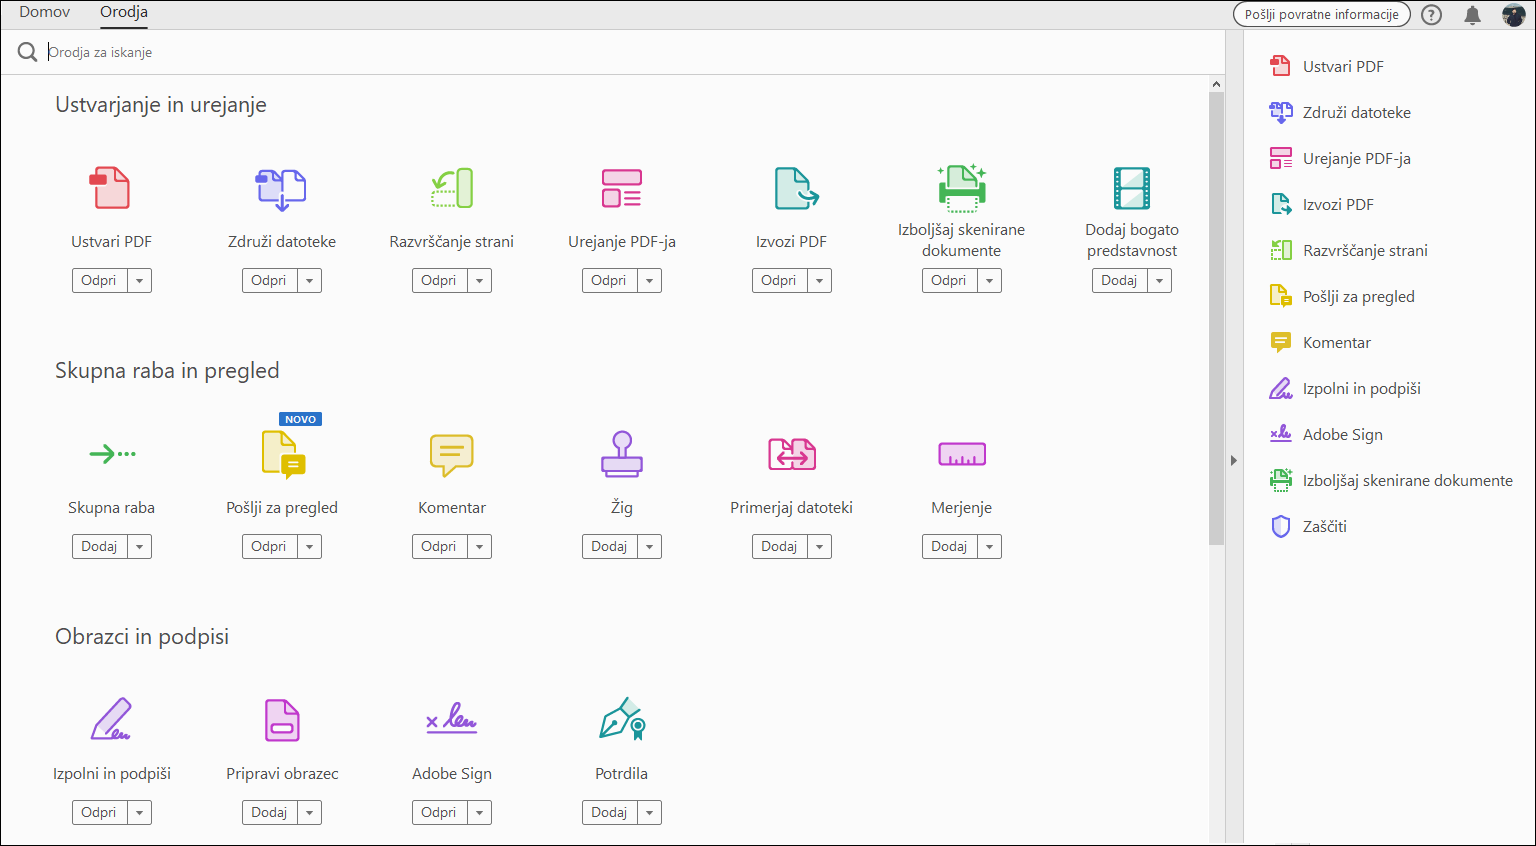Collapse the right tools pane arrow
Viewport: 1536px width, 846px height.
point(1234,460)
